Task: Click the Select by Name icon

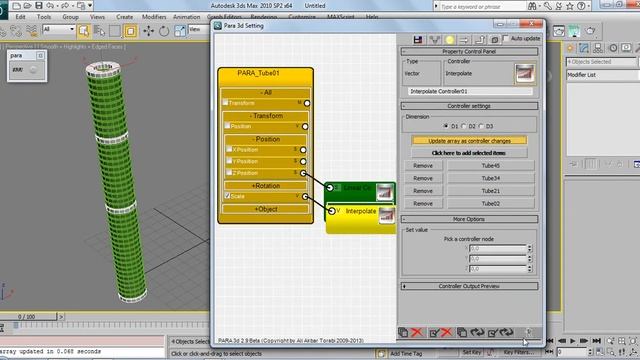Action: coord(99,31)
